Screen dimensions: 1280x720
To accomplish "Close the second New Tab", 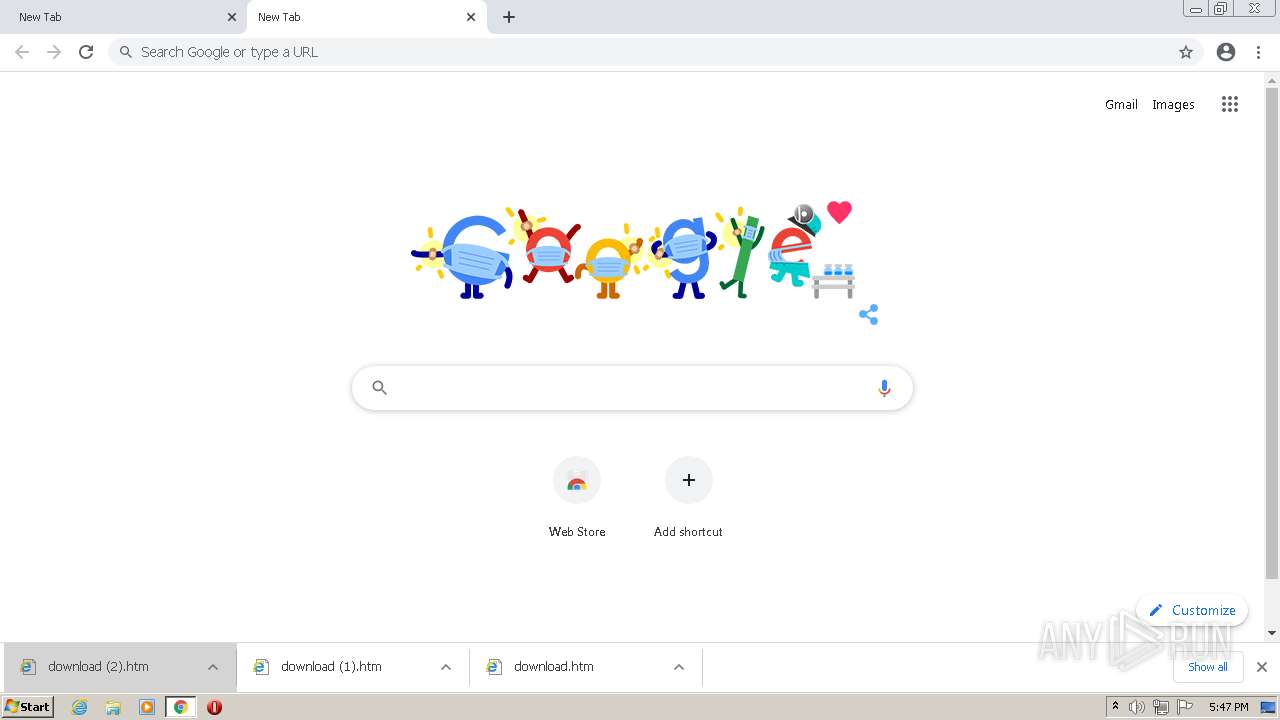I will [471, 17].
